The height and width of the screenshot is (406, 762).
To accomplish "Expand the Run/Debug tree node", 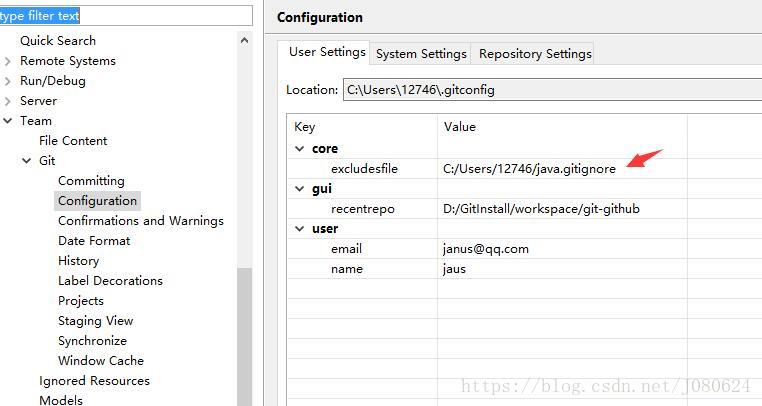I will coord(7,81).
